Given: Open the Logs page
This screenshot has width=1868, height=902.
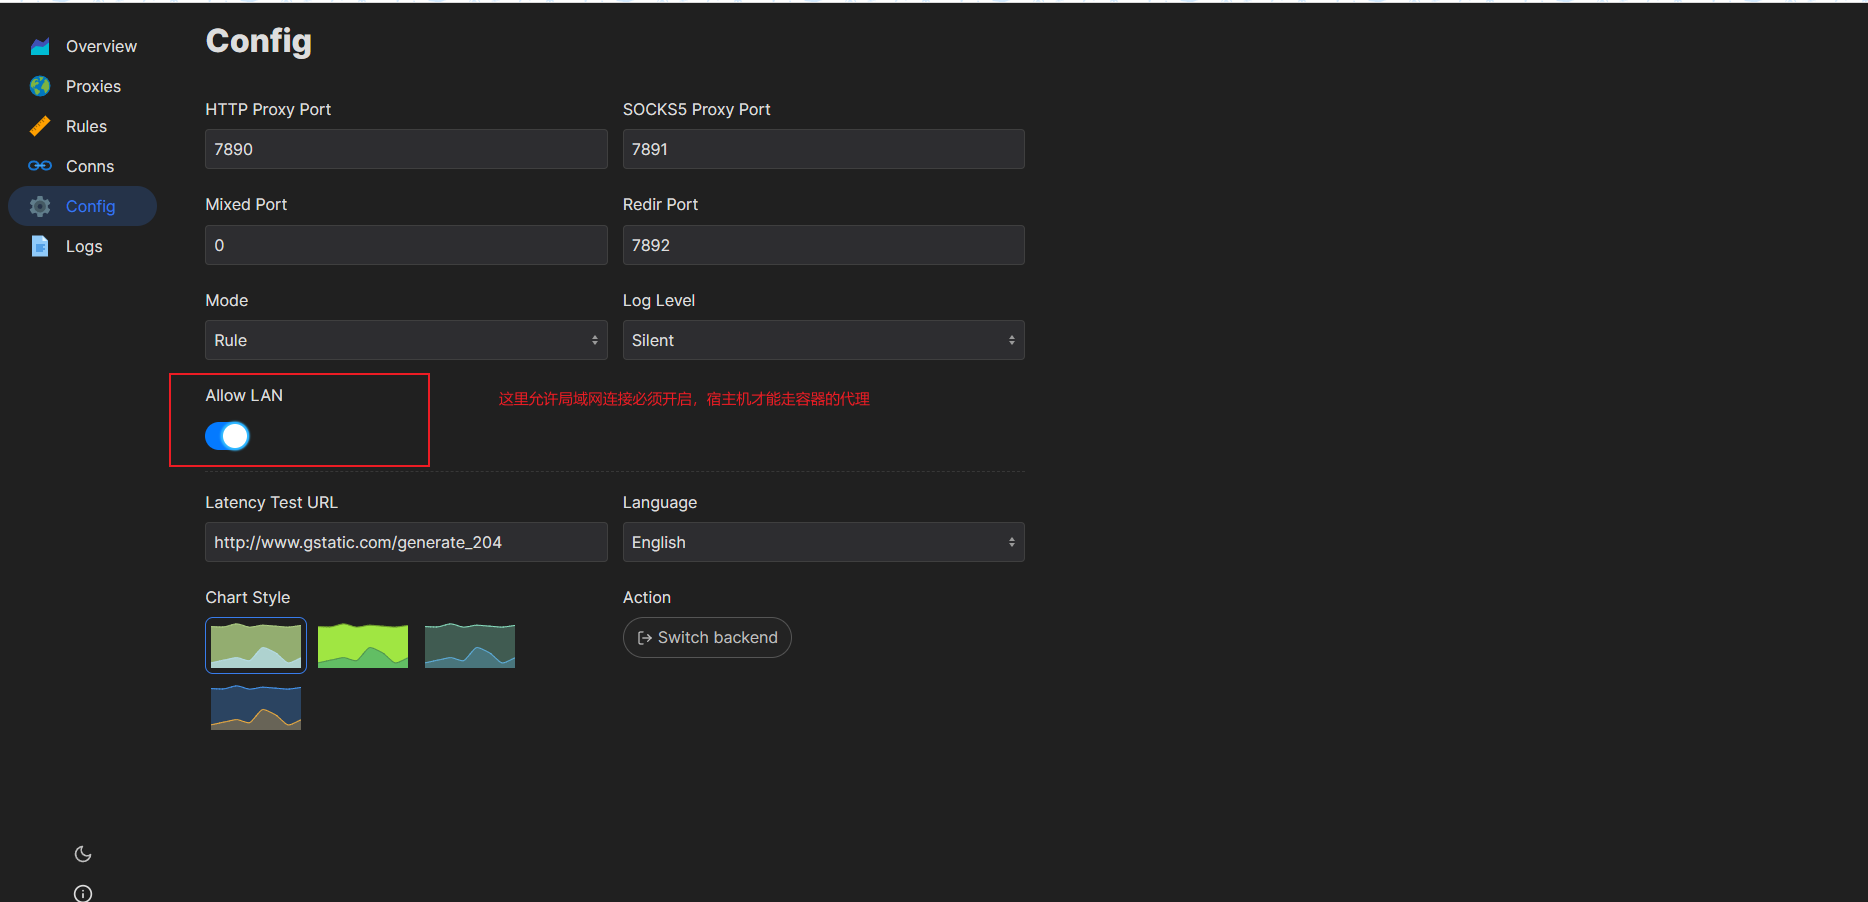Looking at the screenshot, I should coord(82,246).
